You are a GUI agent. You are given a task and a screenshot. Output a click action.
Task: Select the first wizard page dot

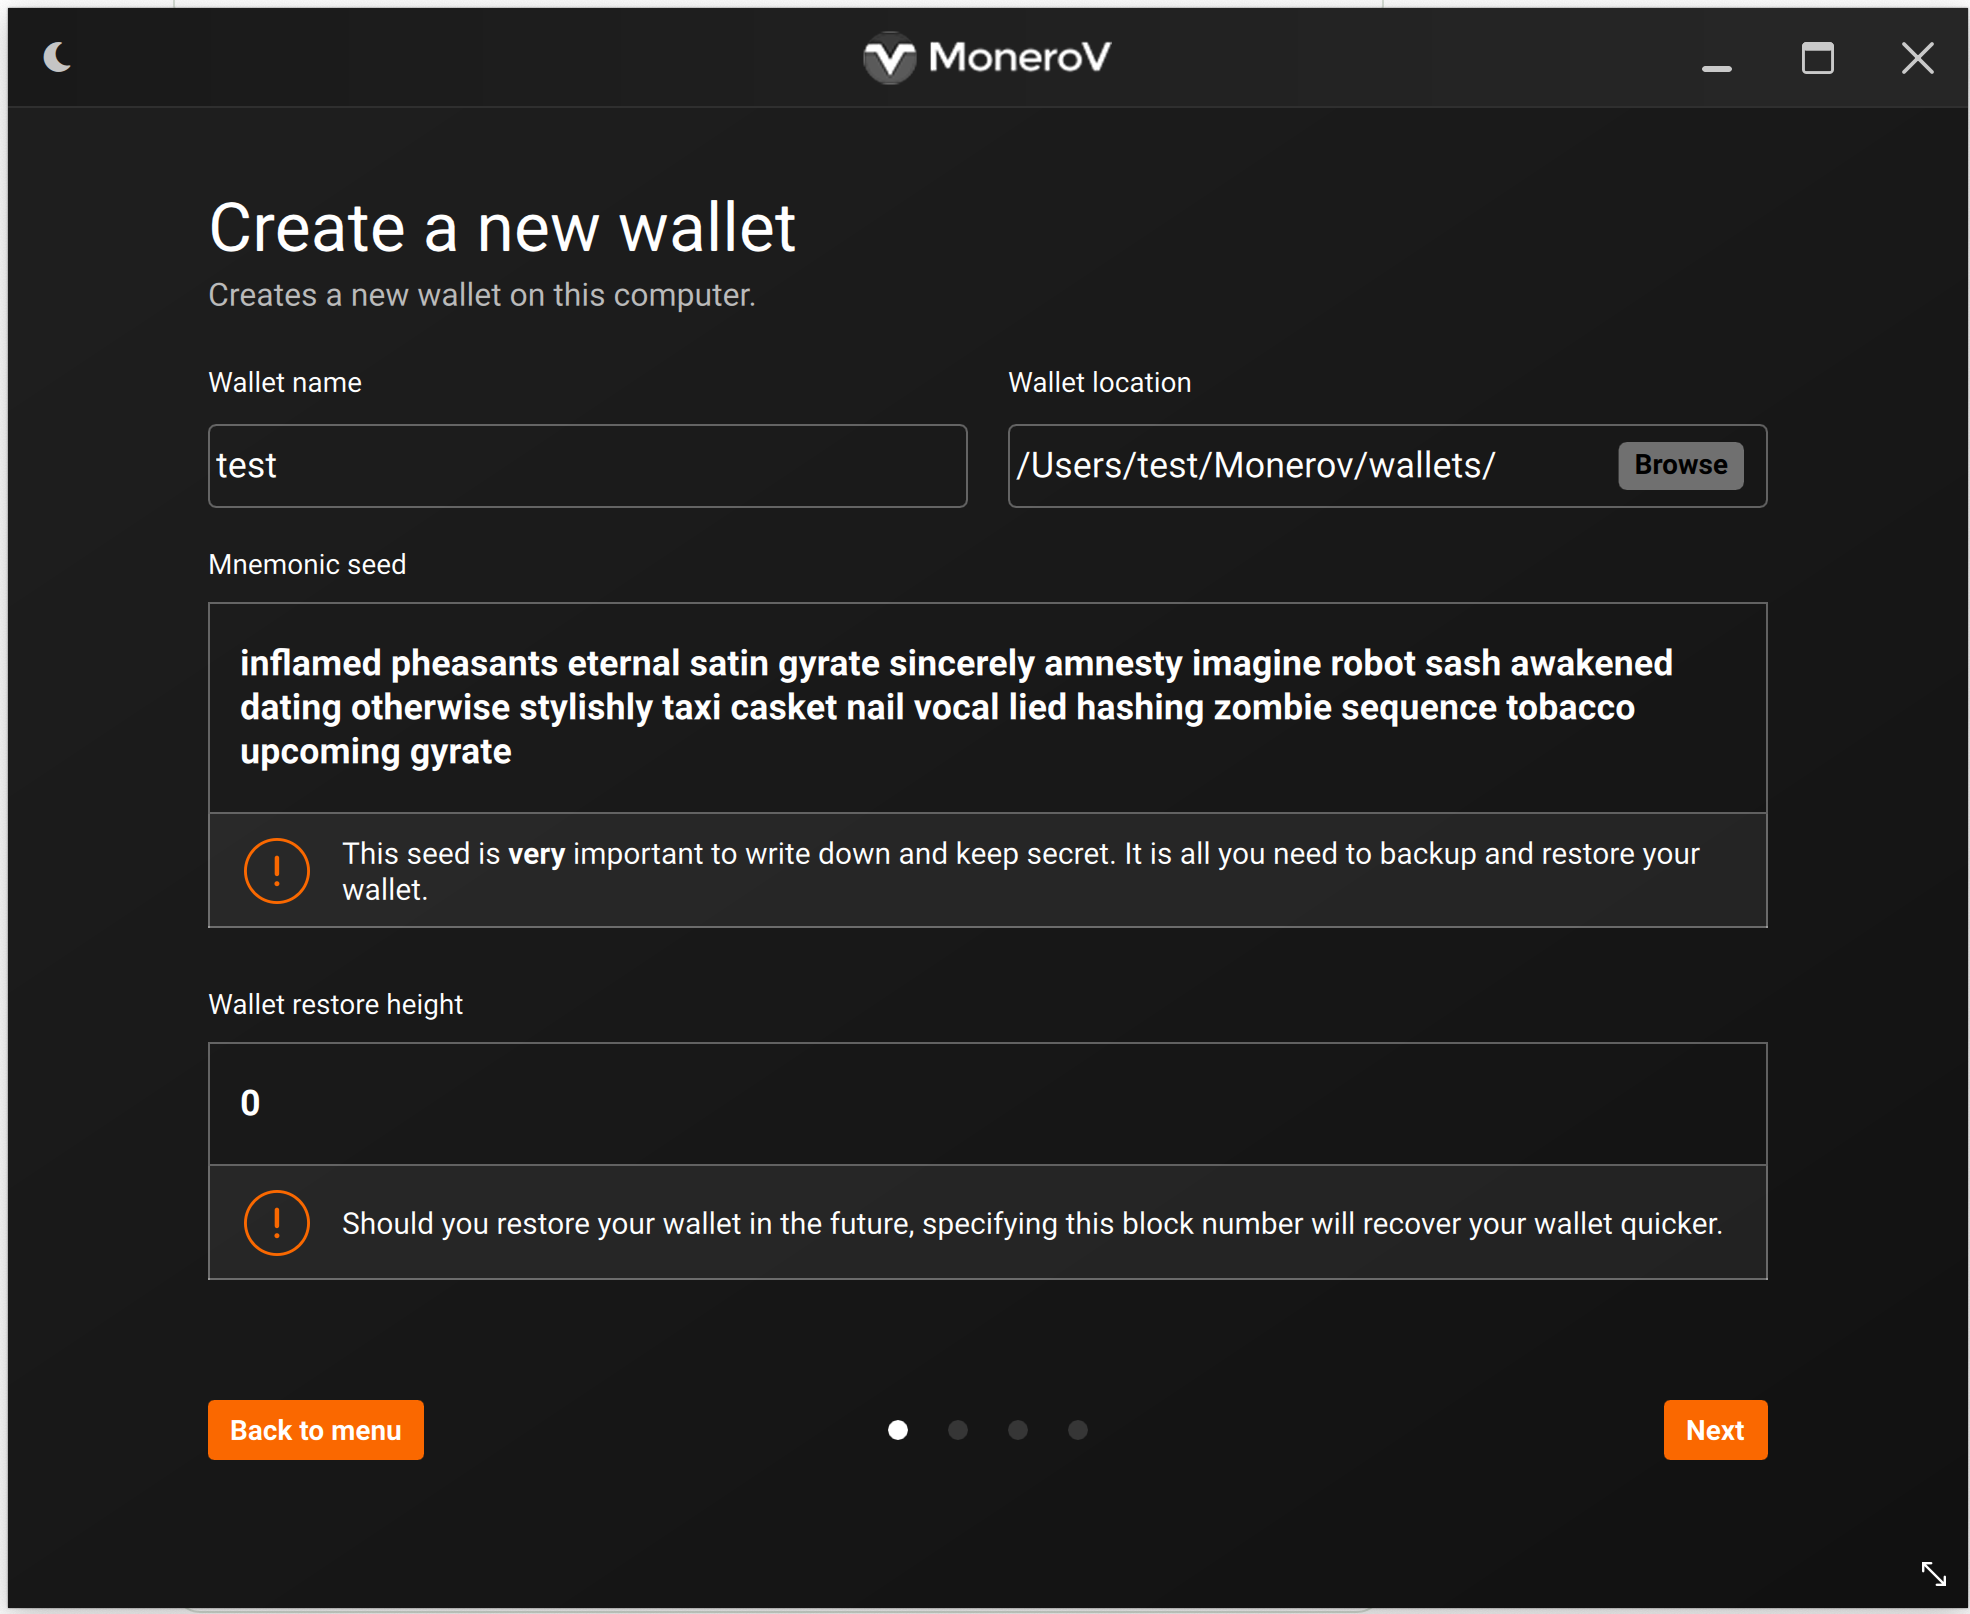click(x=898, y=1430)
